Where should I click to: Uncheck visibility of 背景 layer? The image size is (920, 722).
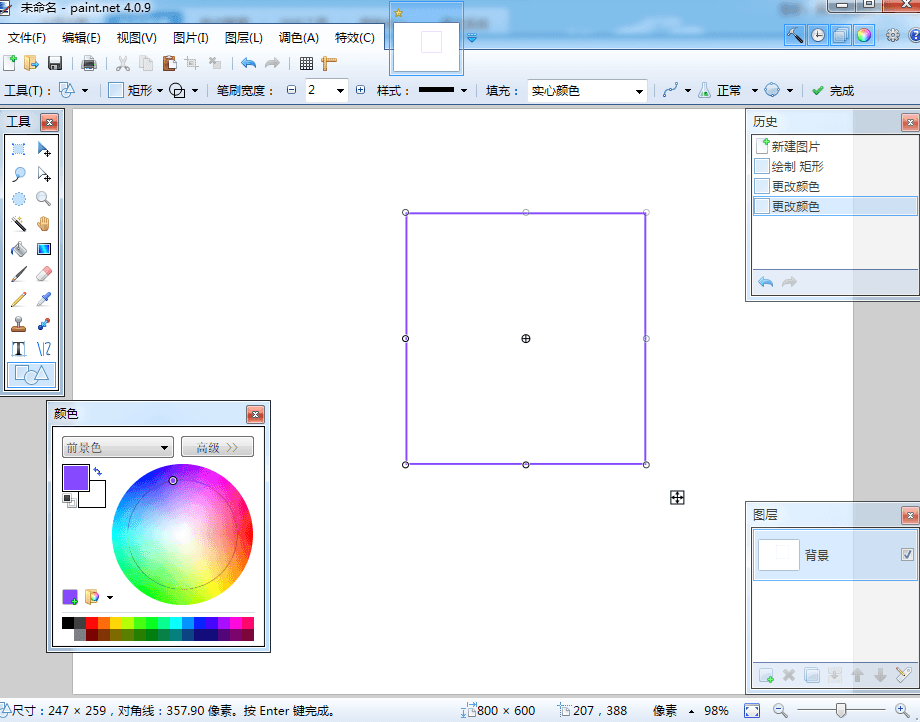pos(907,554)
